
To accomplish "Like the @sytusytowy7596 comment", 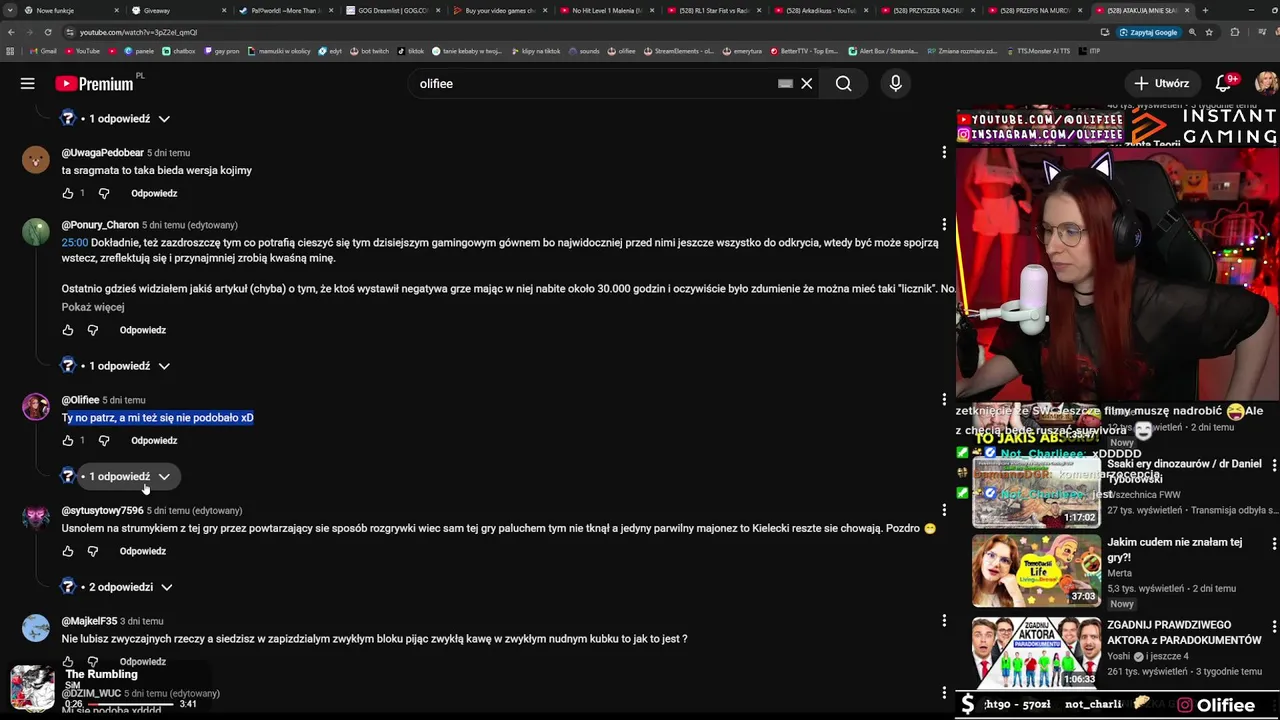I will [x=68, y=551].
